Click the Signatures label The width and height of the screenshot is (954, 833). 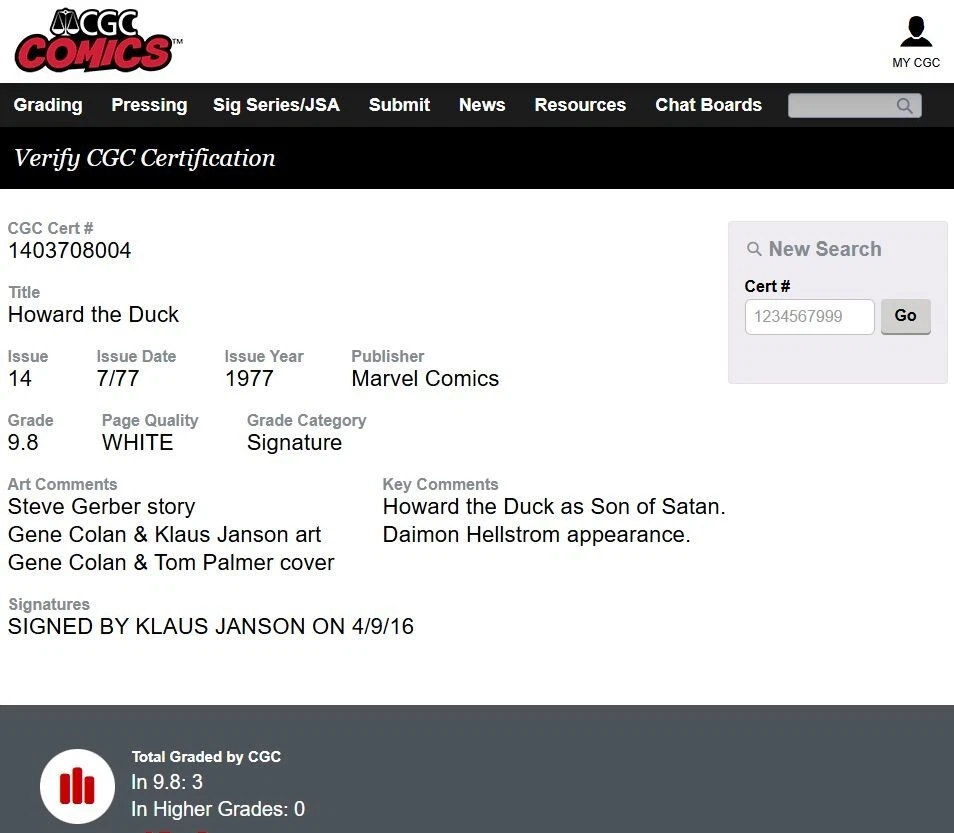[x=49, y=604]
